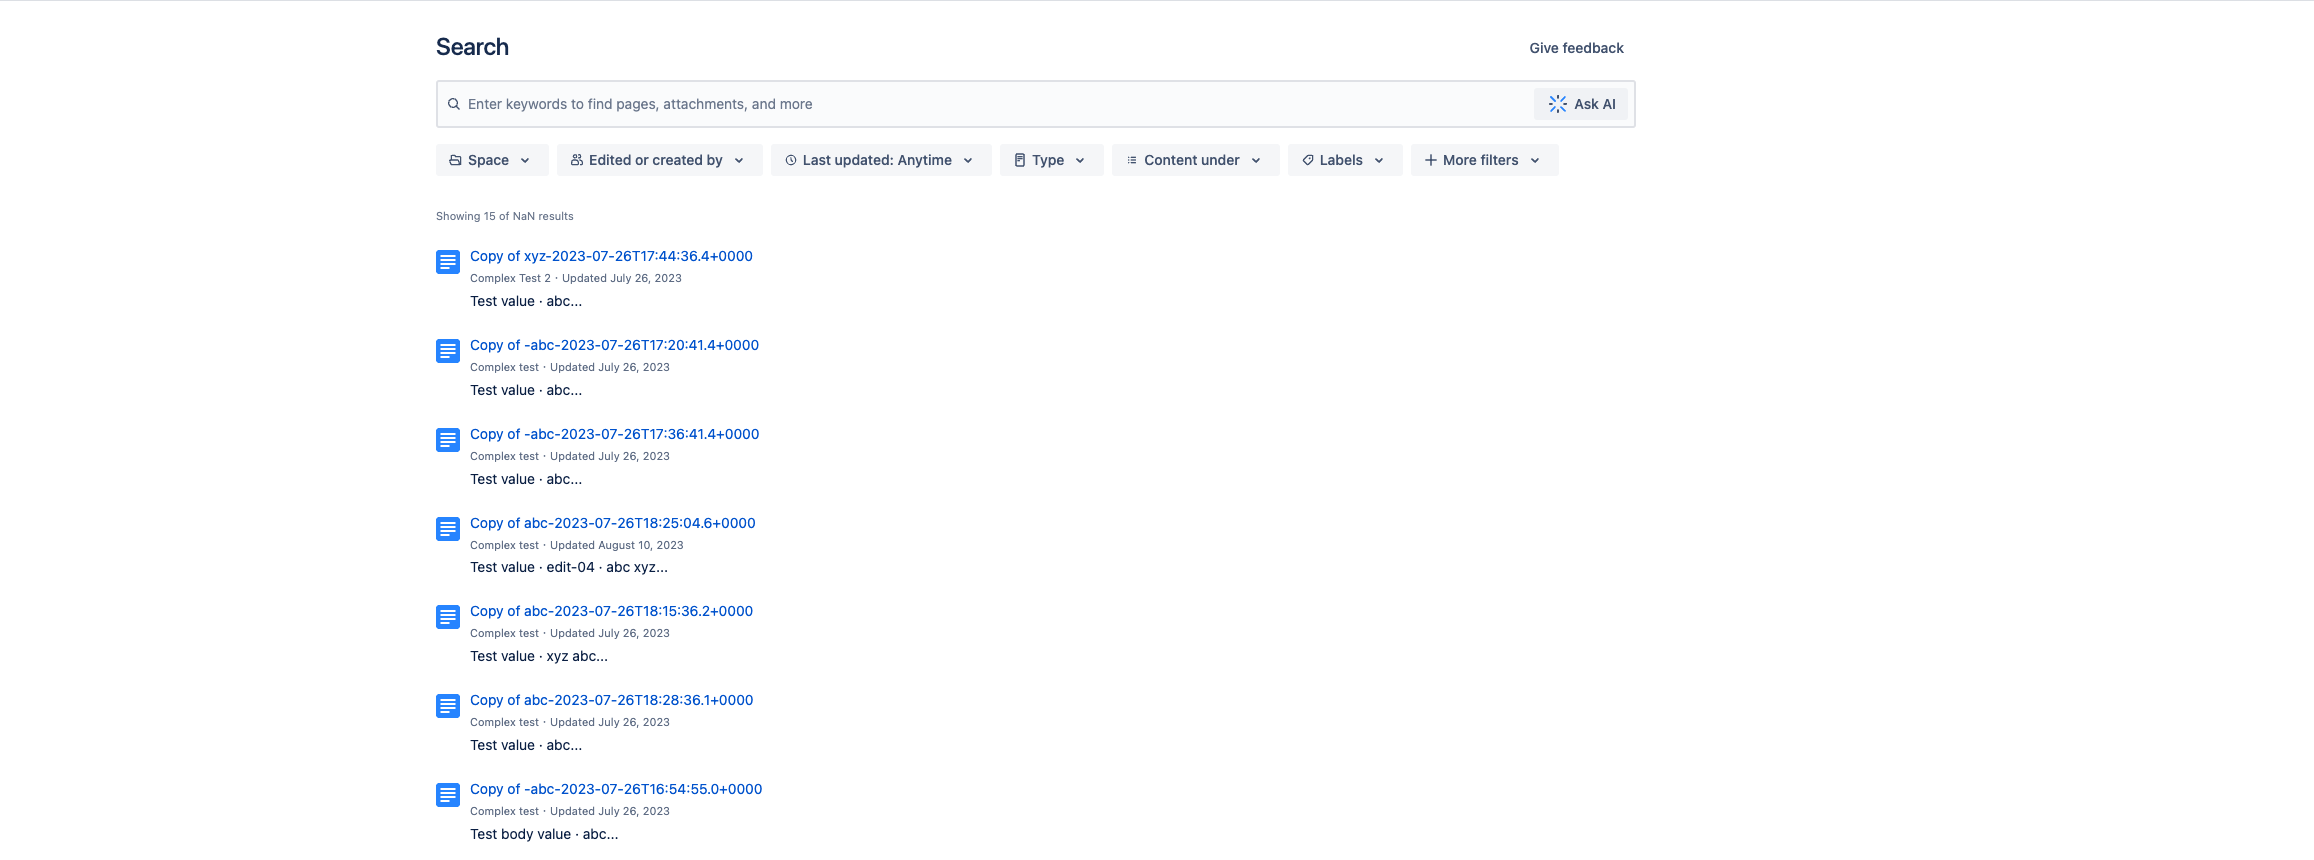Click the magnifier icon in search box
2314x860 pixels.
coord(454,104)
